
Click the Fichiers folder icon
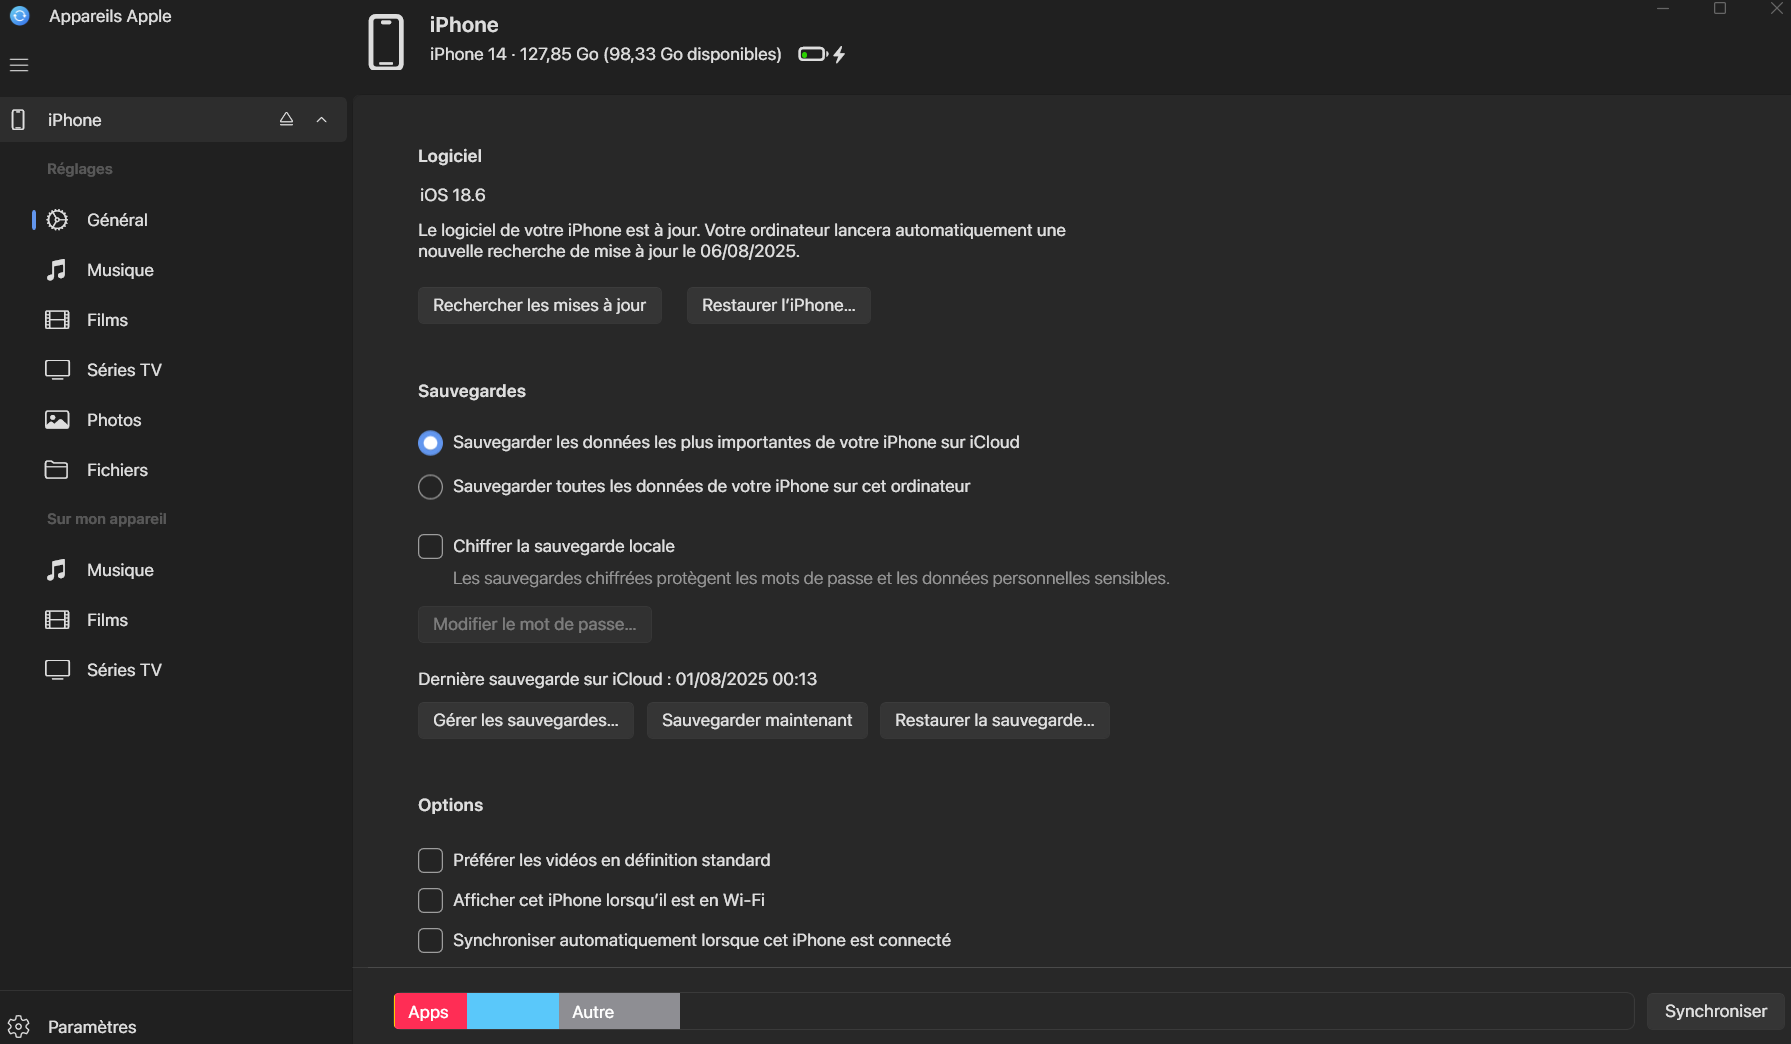click(x=57, y=470)
